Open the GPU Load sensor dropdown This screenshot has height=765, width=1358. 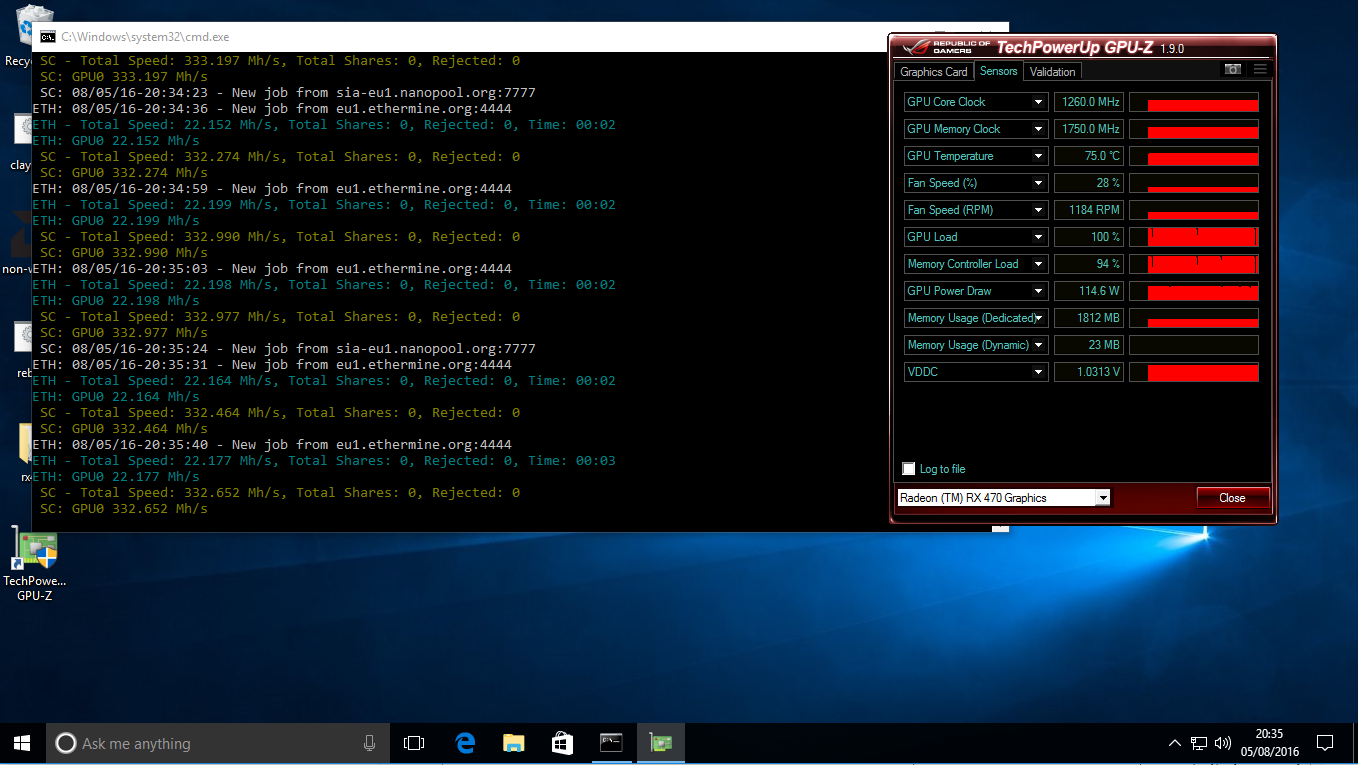1039,237
